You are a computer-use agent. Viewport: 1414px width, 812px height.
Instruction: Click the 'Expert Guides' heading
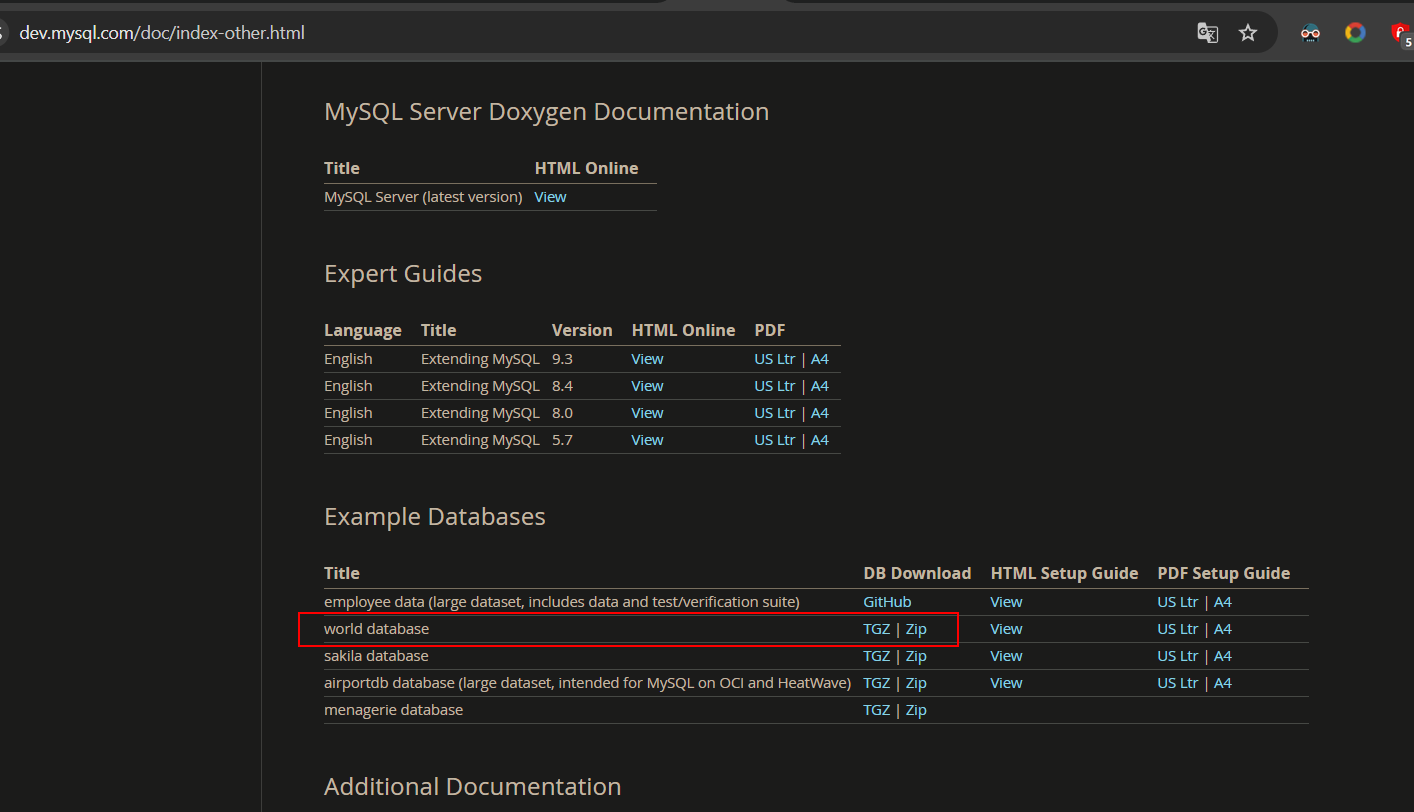click(x=403, y=274)
